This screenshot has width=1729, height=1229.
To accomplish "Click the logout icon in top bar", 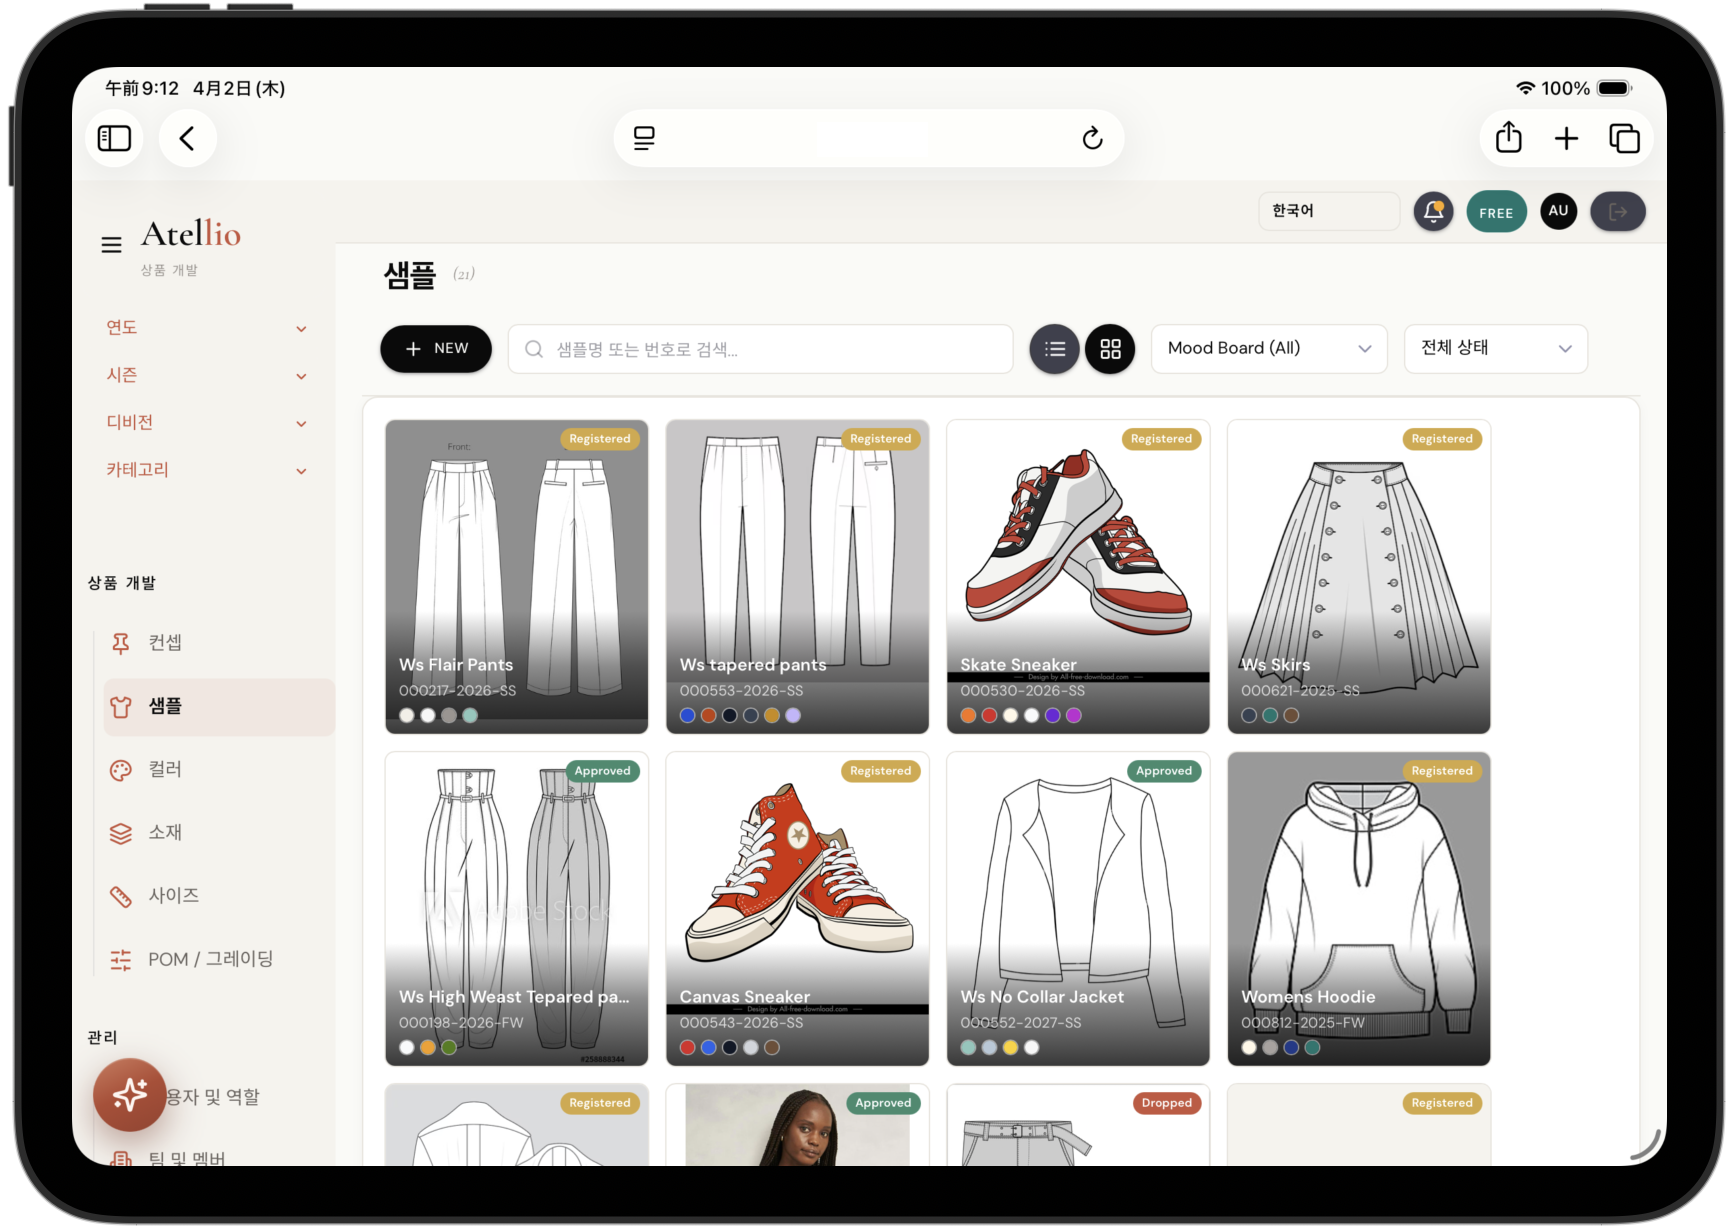I will [1617, 211].
